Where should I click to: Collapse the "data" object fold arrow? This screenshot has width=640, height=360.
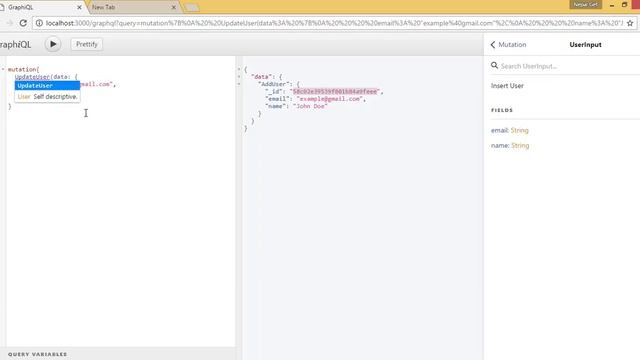pos(239,77)
